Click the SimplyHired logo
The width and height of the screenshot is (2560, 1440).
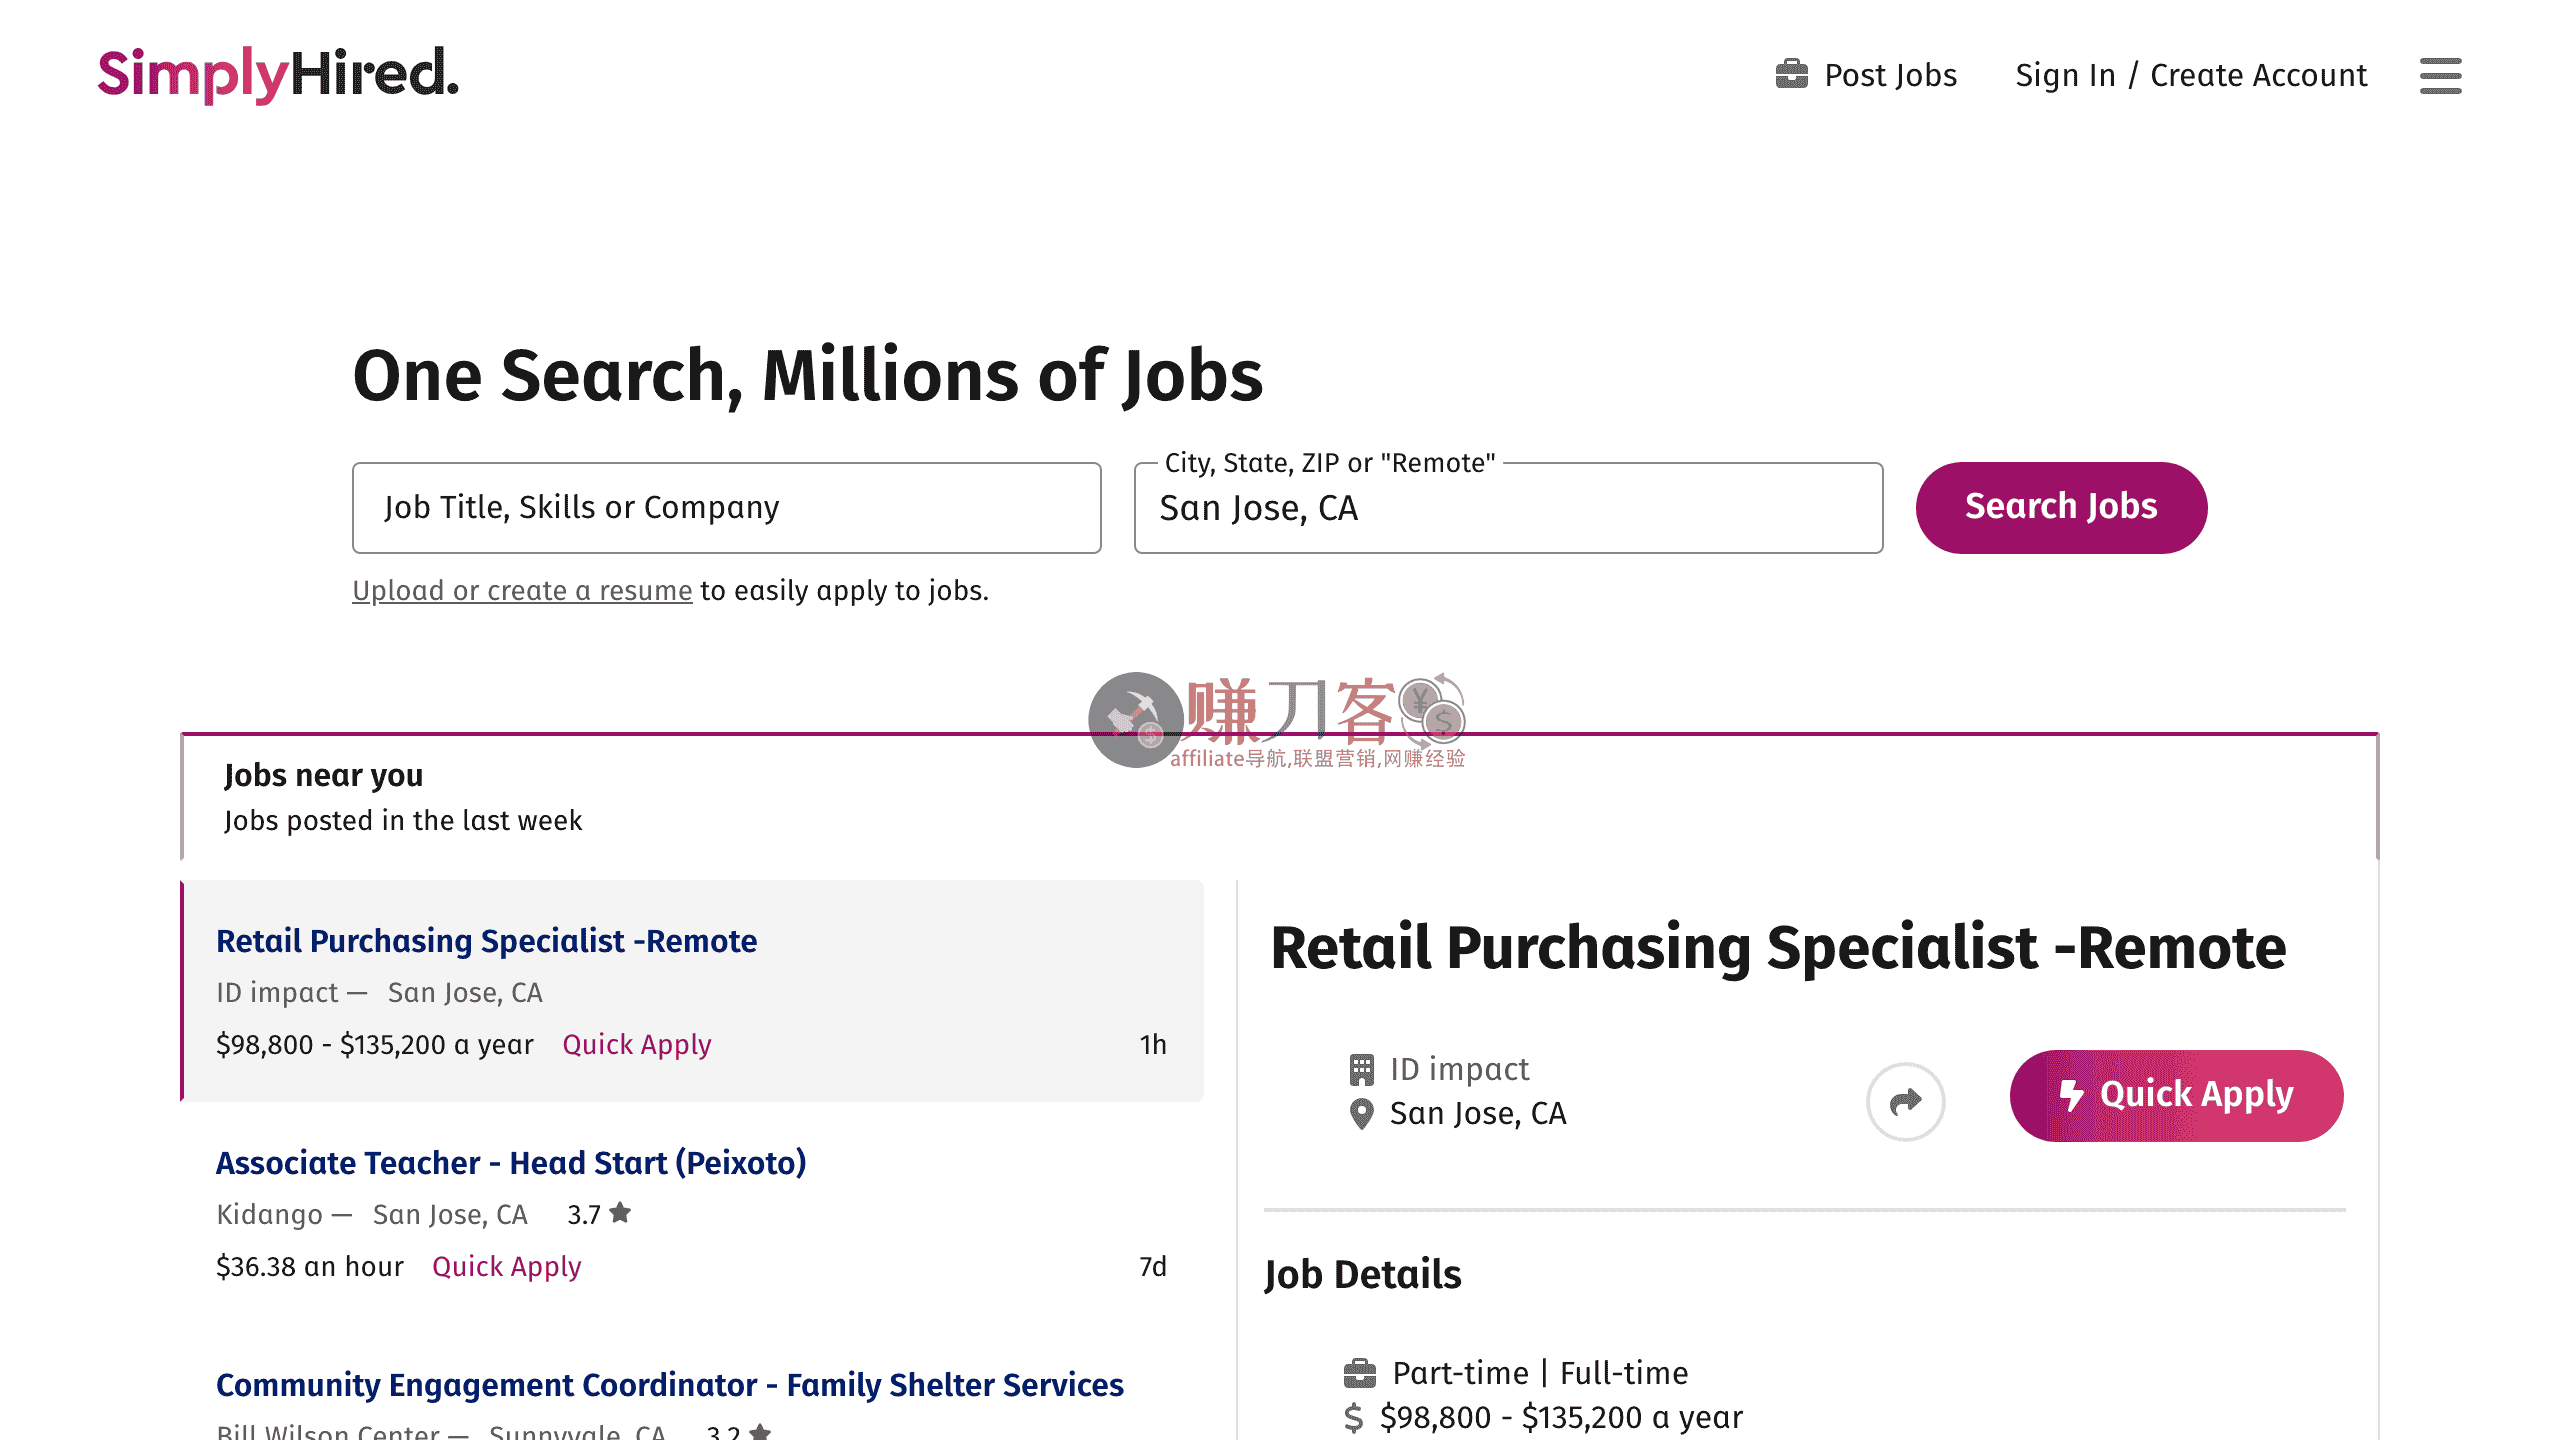pyautogui.click(x=277, y=73)
